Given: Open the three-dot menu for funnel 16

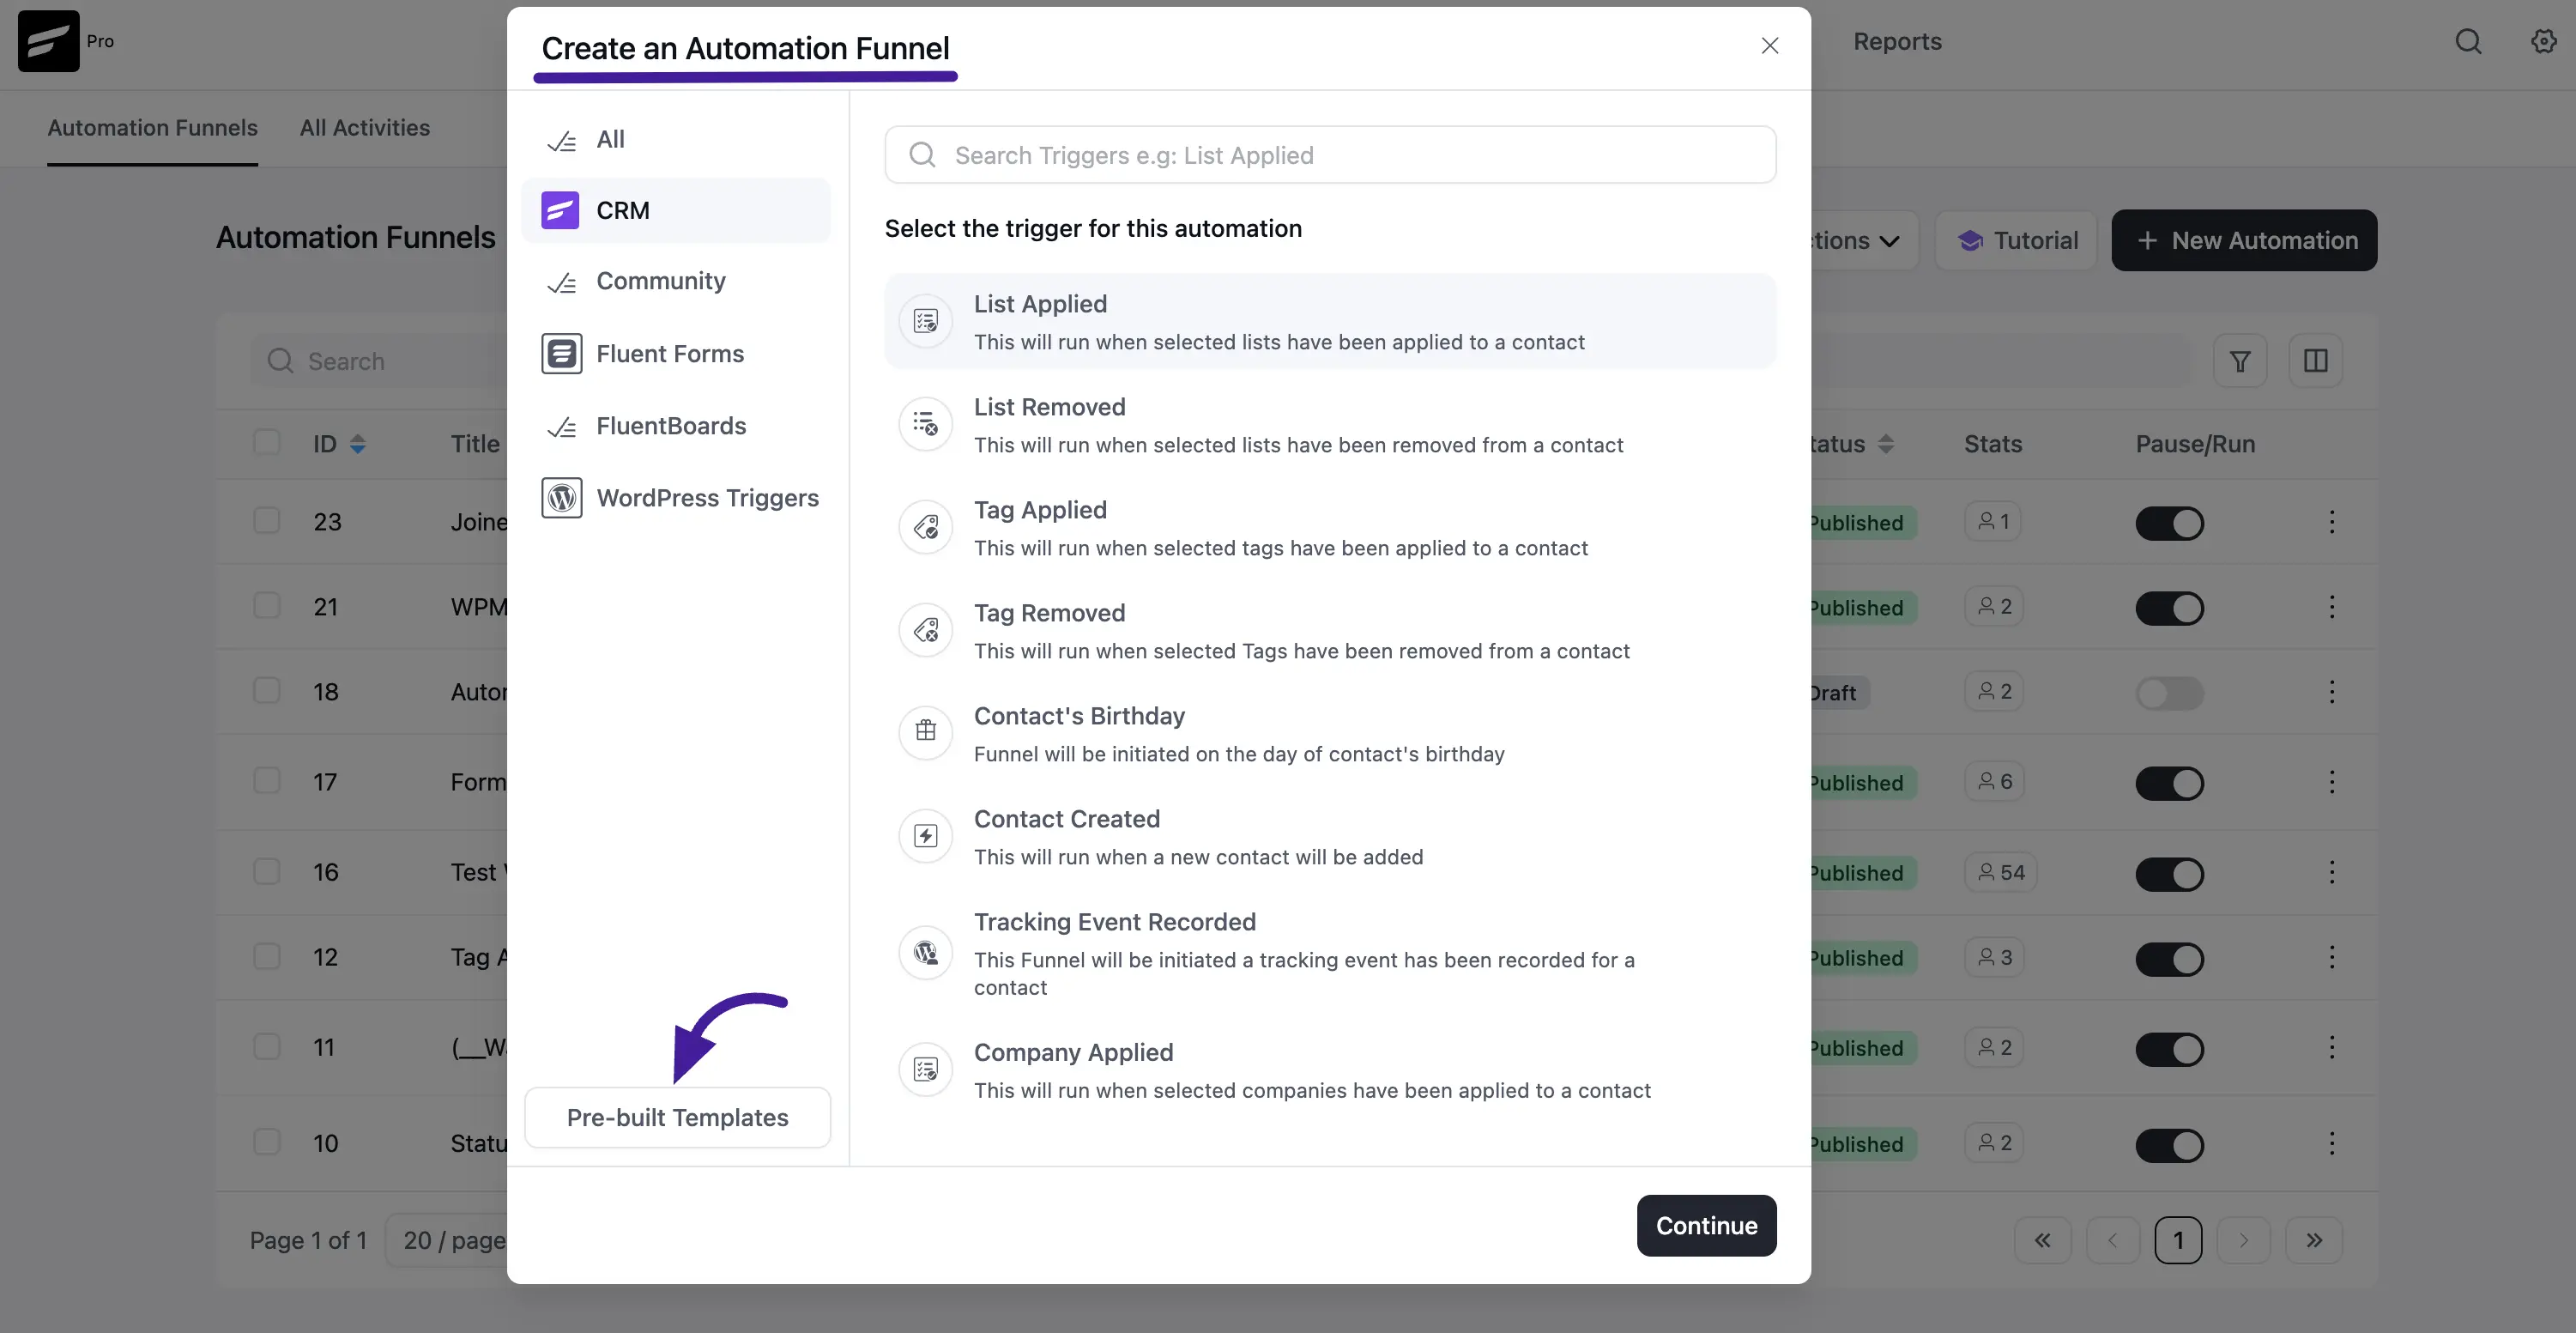Looking at the screenshot, I should pos(2332,872).
